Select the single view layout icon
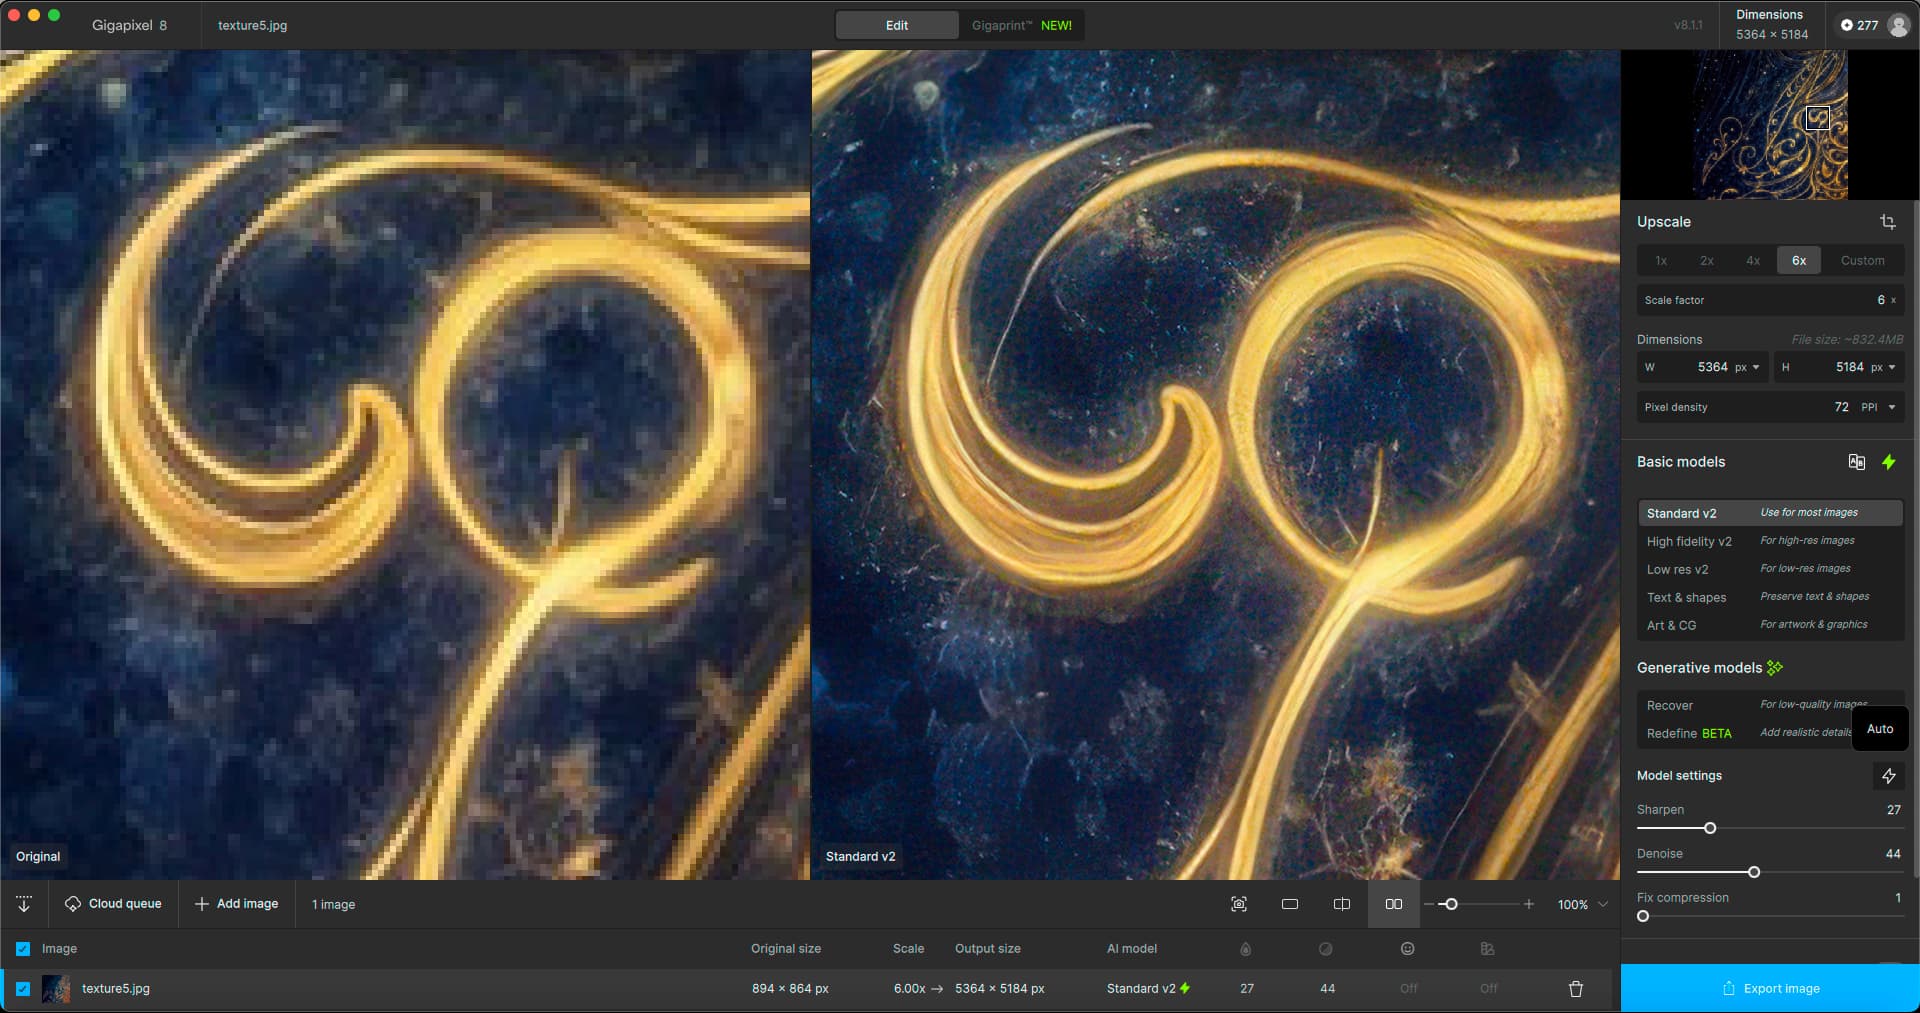1920x1013 pixels. [1290, 904]
